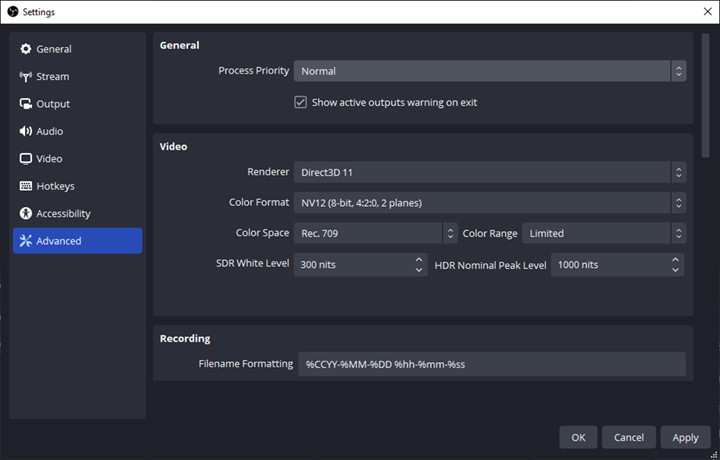
Task: Click the Stream antenna icon
Action: [x=26, y=77]
